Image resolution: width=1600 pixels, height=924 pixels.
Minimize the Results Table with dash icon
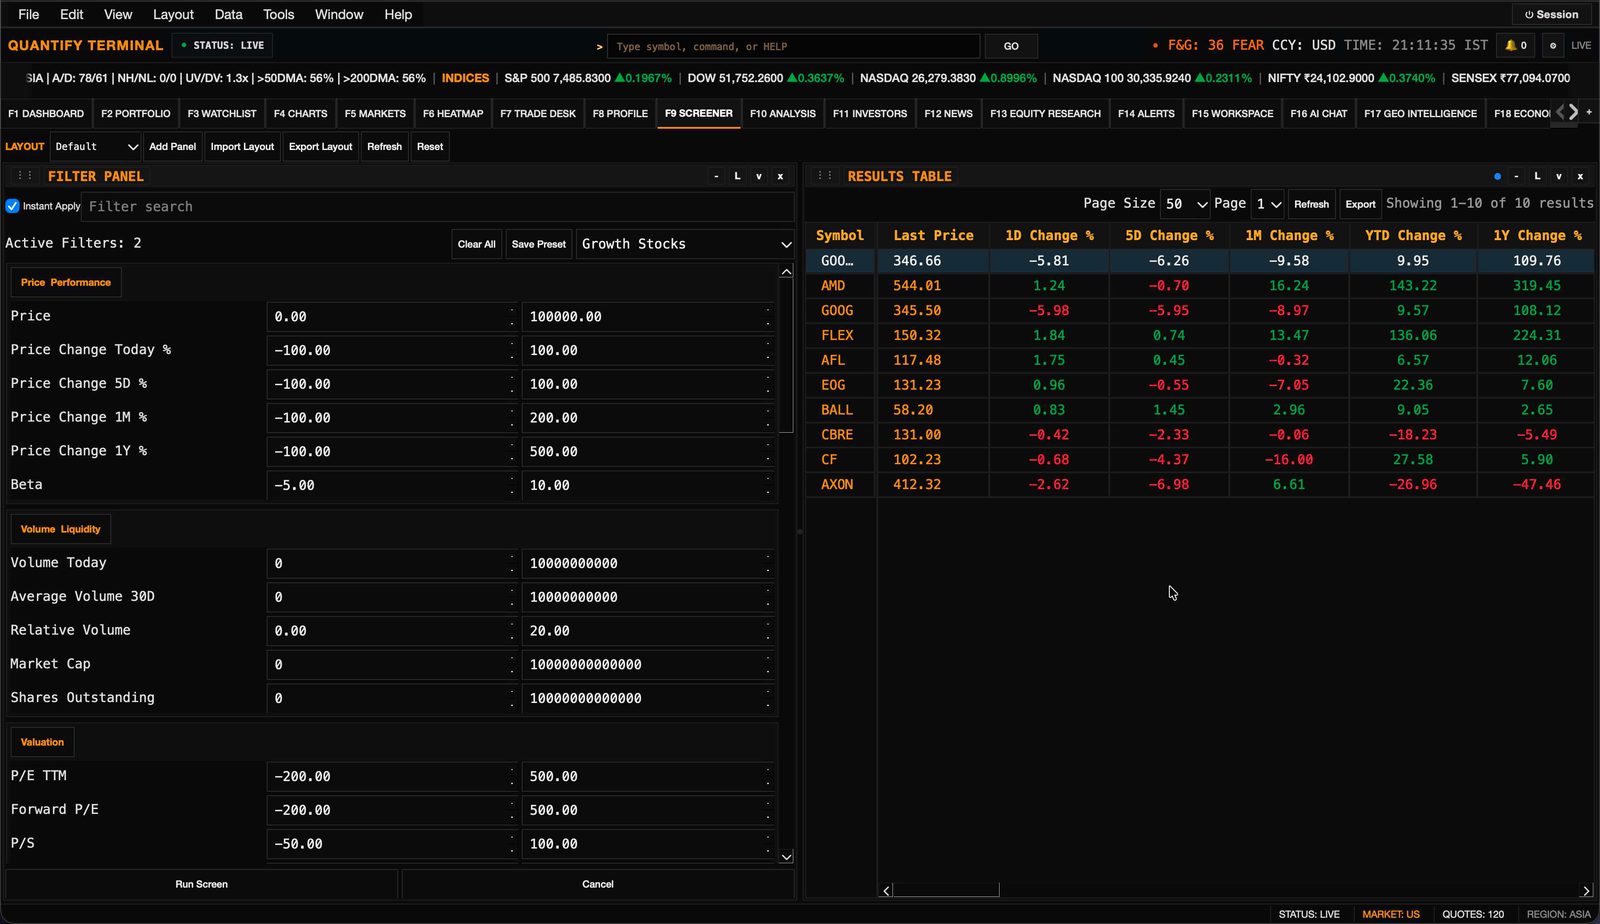coord(1516,176)
